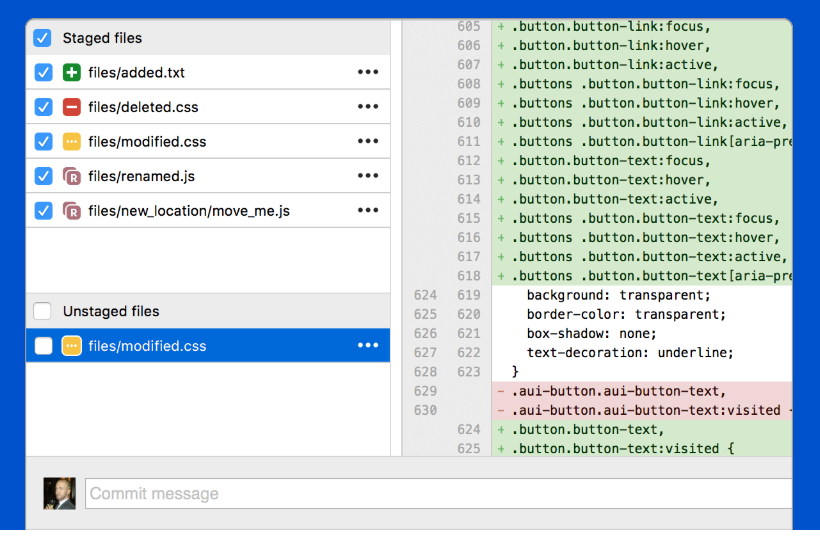Click the Commit message input field

438,493
